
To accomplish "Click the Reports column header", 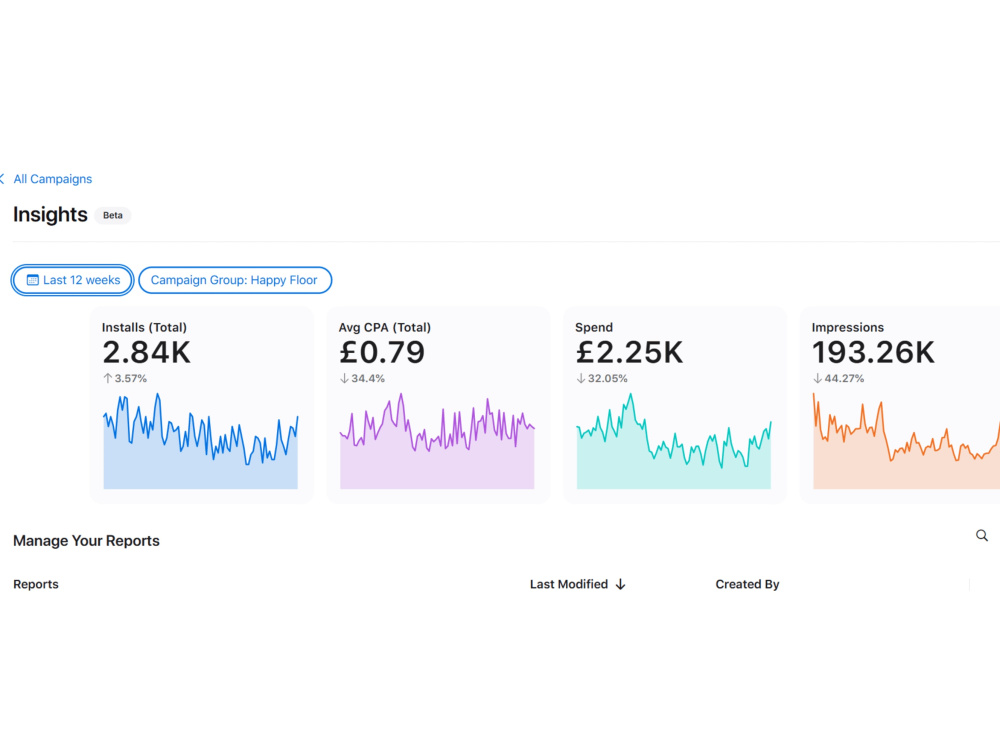I will [x=36, y=584].
